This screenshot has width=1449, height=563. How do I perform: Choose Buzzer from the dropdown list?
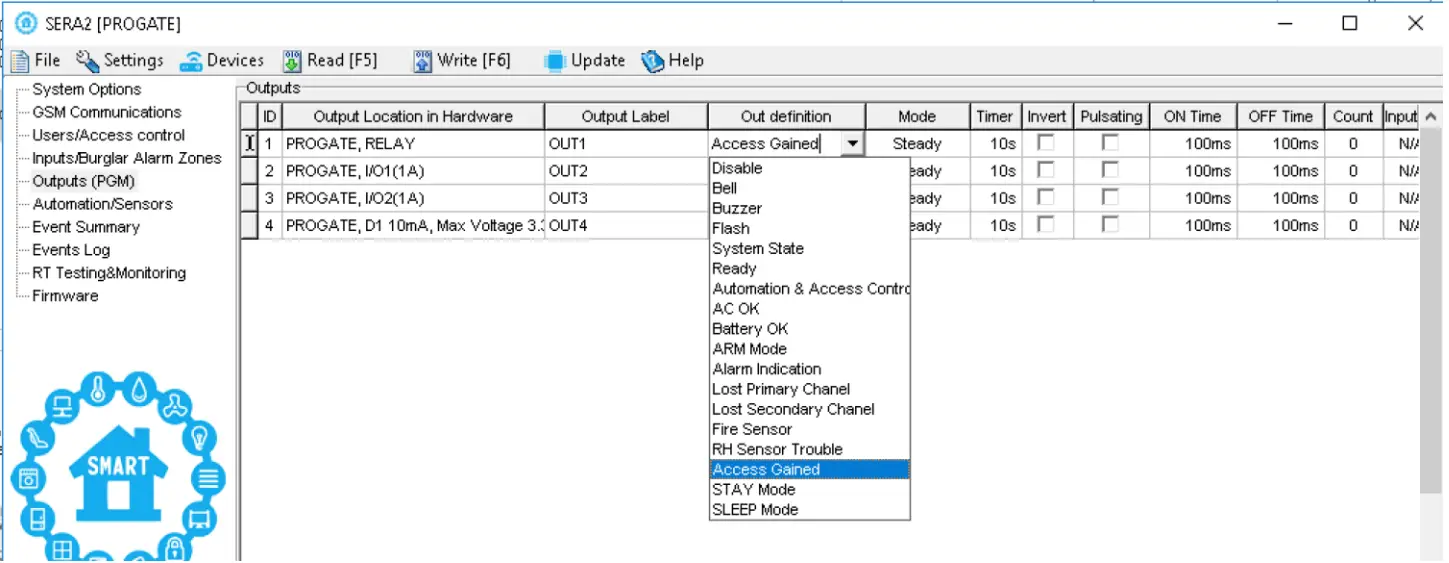[x=809, y=208]
